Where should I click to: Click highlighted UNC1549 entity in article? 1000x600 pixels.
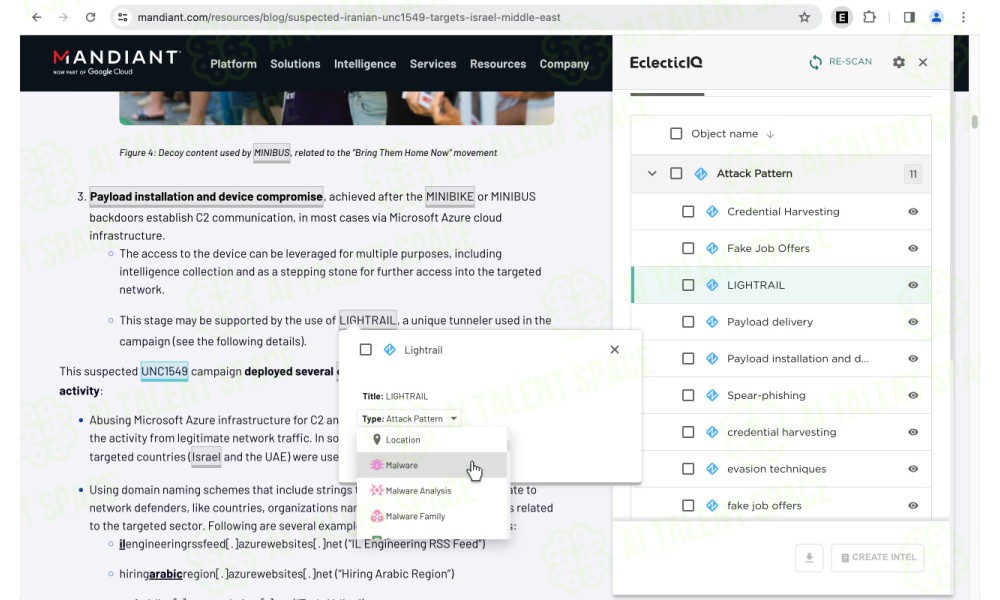pos(165,372)
